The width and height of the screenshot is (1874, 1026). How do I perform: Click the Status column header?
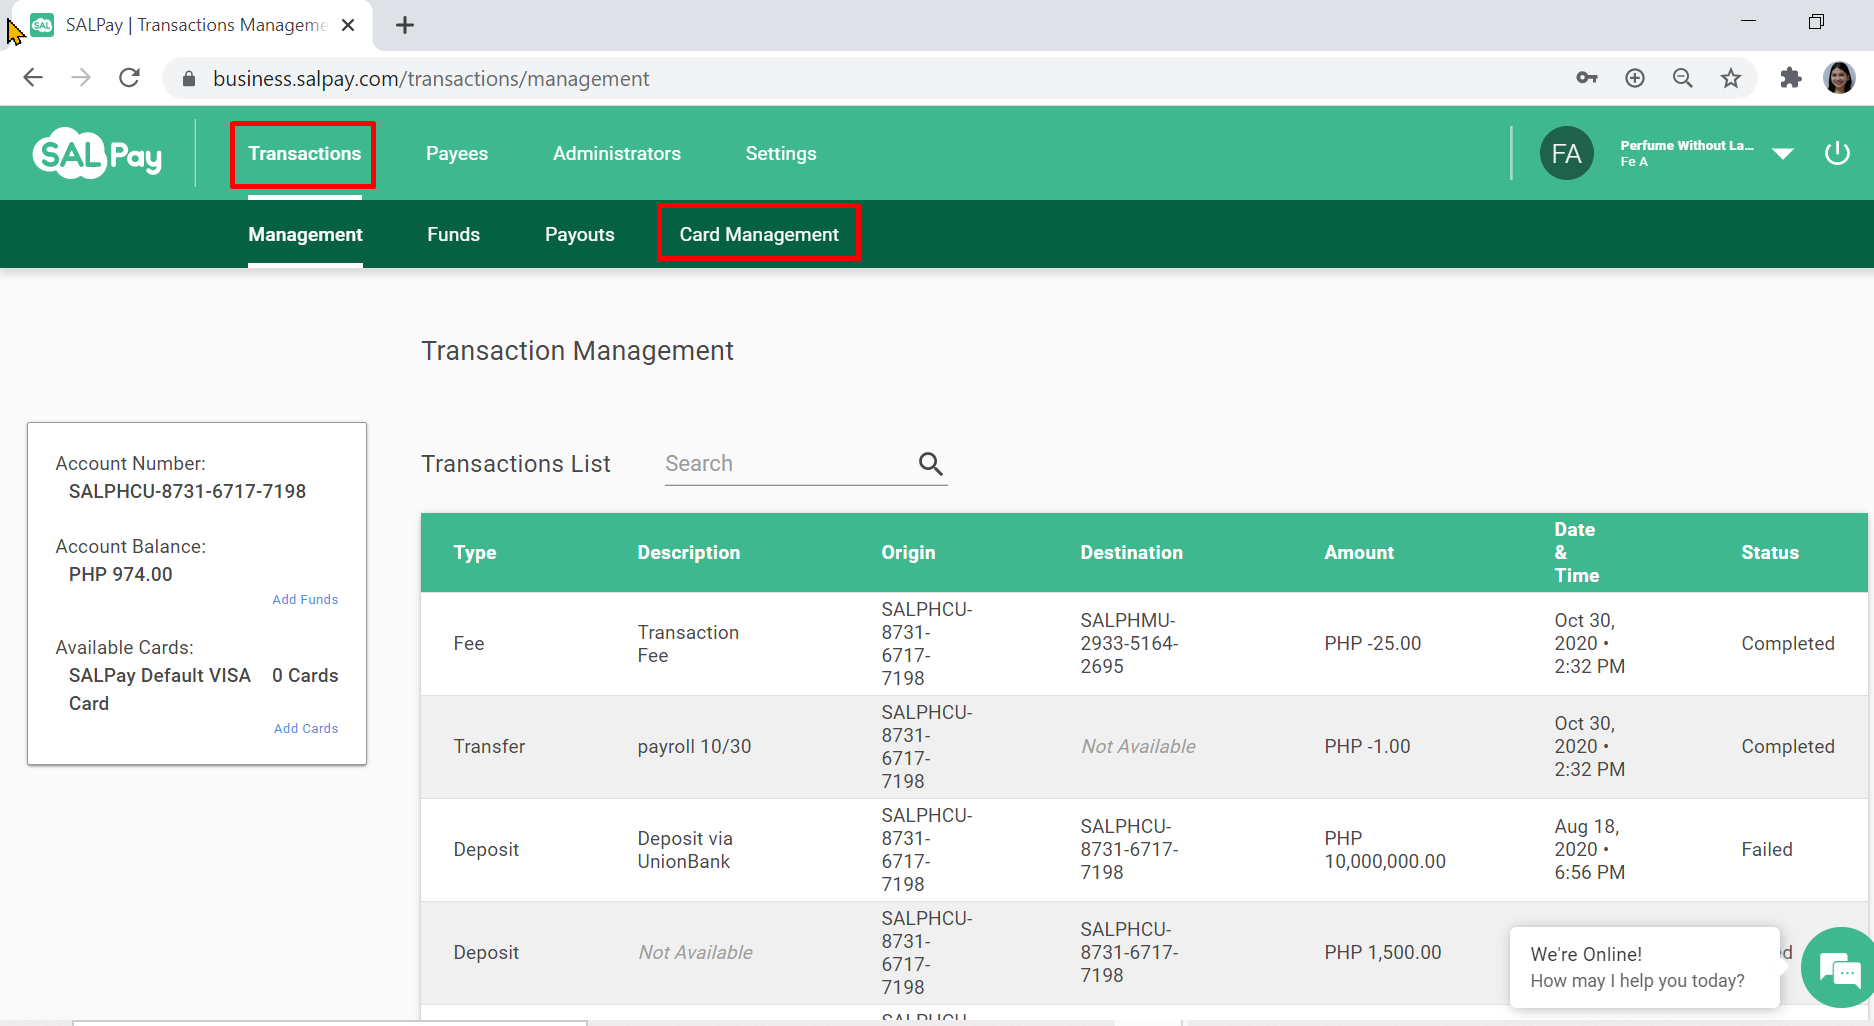coord(1770,553)
